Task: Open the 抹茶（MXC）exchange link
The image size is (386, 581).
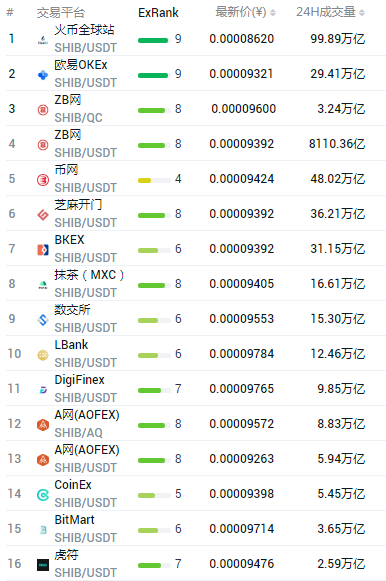Action: pos(89,275)
